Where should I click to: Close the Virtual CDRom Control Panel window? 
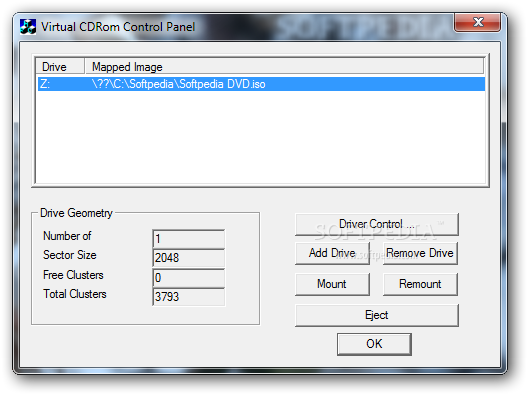click(x=477, y=22)
